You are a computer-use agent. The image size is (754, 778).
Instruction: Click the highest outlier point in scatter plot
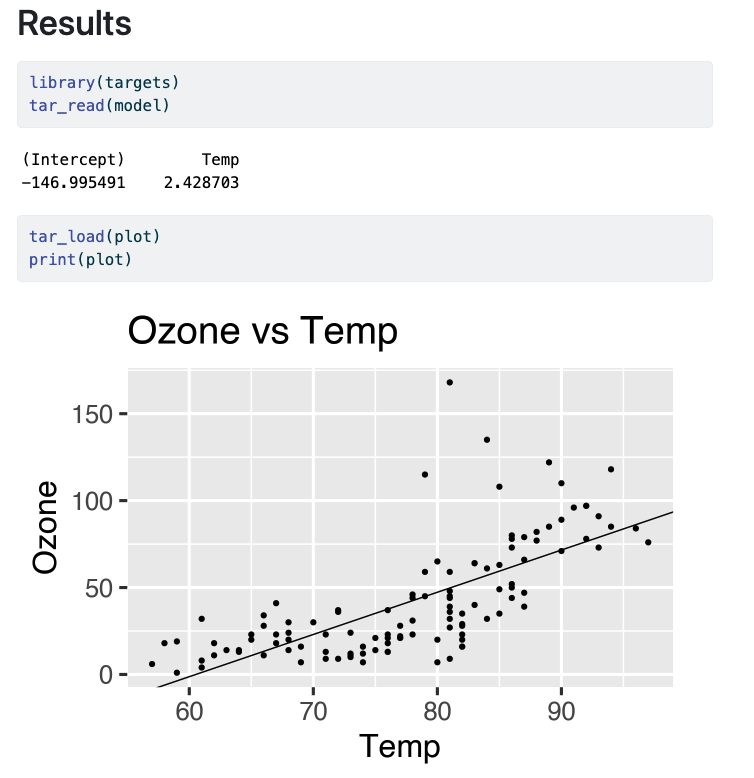(x=450, y=382)
